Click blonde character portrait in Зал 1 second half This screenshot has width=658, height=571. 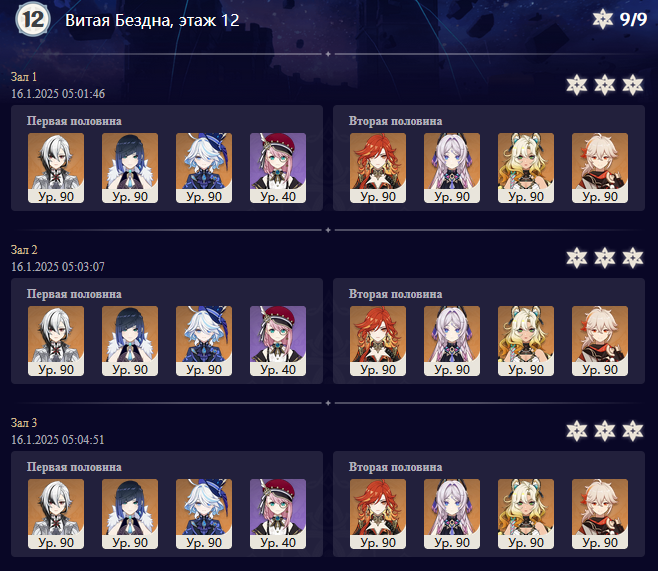pyautogui.click(x=526, y=168)
